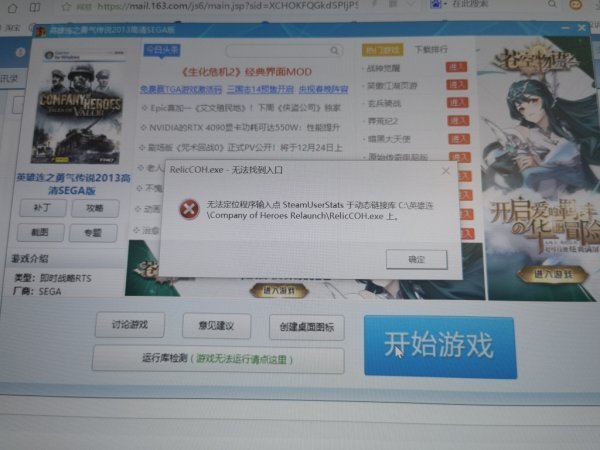Click the browser reading-mode book icon
Viewport: 600px width, 450px height.
pyautogui.click(x=35, y=7)
